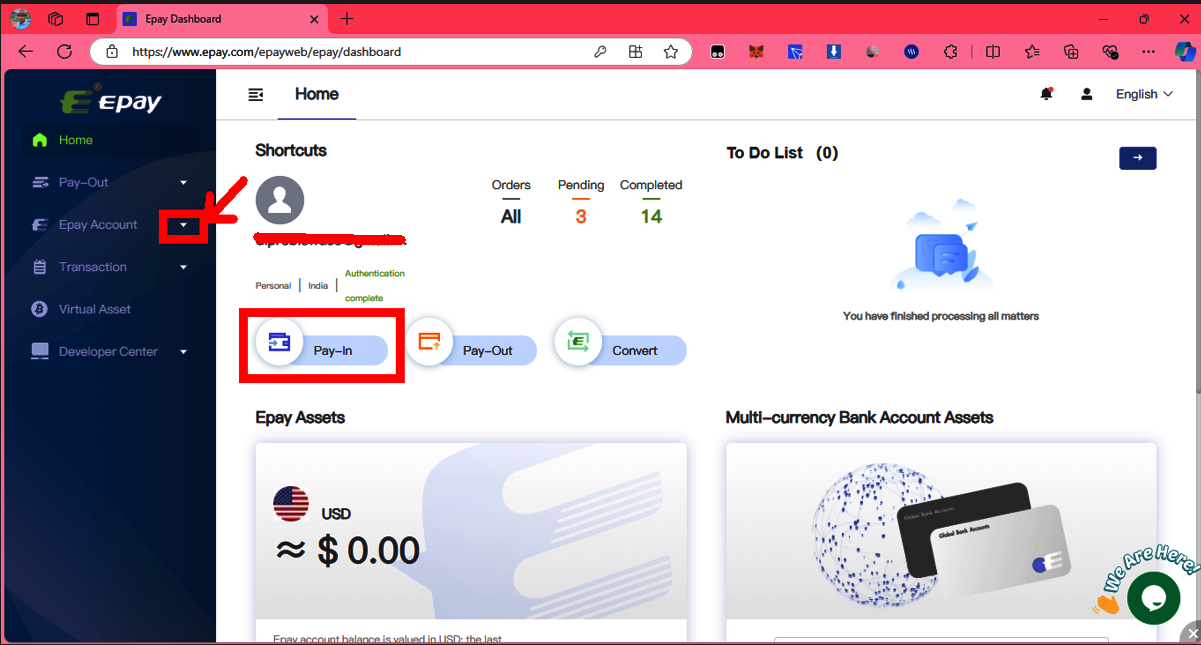Click the Pay-In shortcut icon
Screen dimensions: 1201x645
coord(280,343)
